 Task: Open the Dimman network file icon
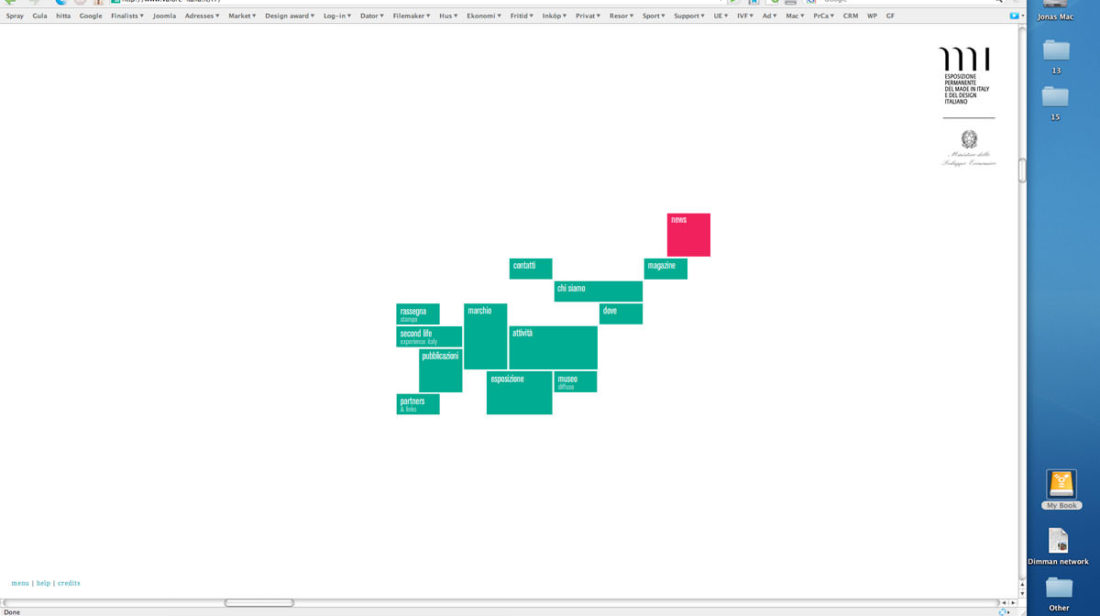(x=1058, y=541)
